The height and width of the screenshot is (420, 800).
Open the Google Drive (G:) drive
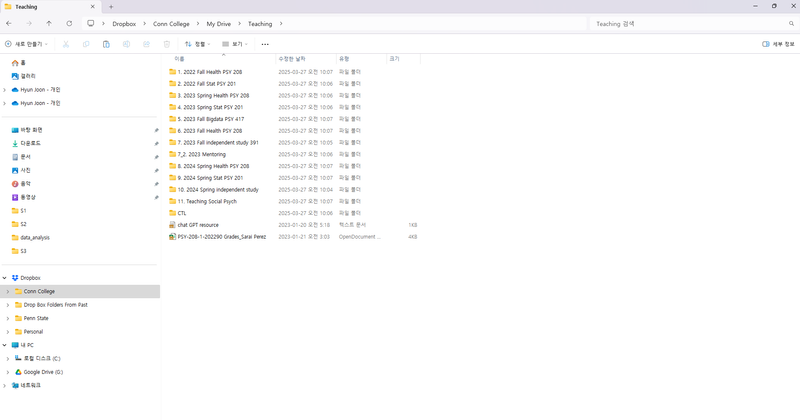43,371
